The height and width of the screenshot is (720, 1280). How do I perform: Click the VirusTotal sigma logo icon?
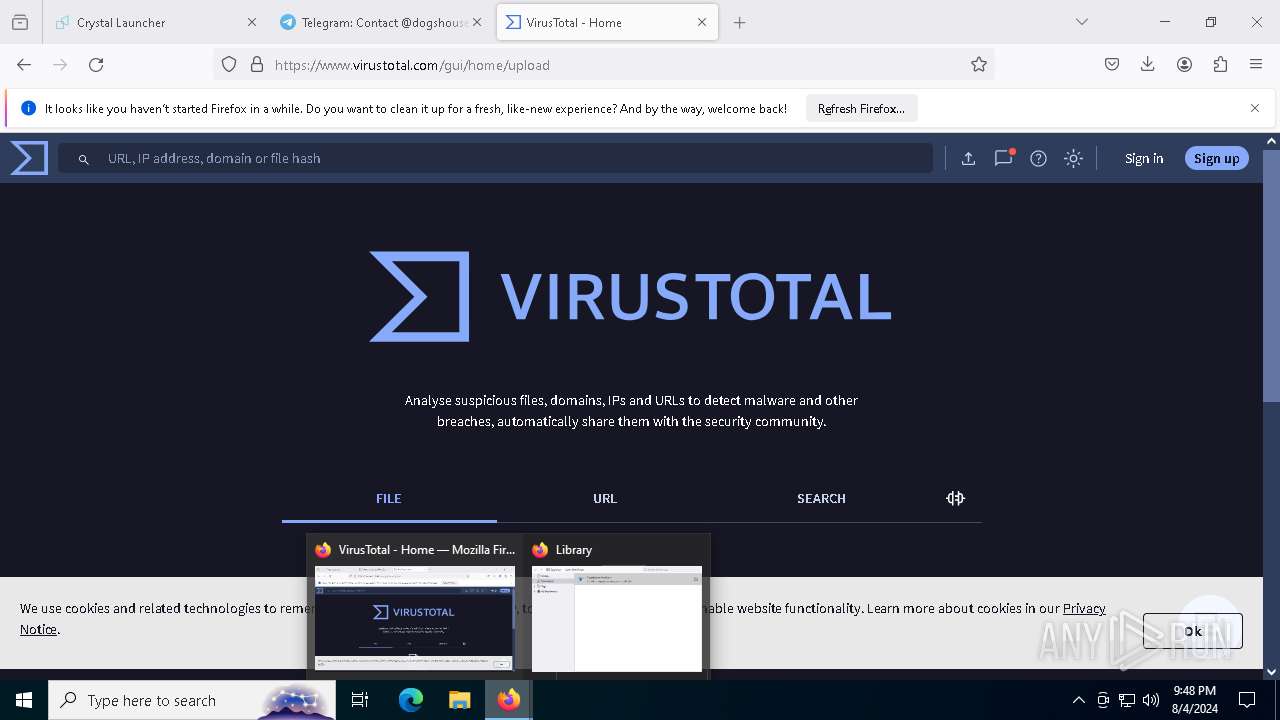(x=29, y=158)
